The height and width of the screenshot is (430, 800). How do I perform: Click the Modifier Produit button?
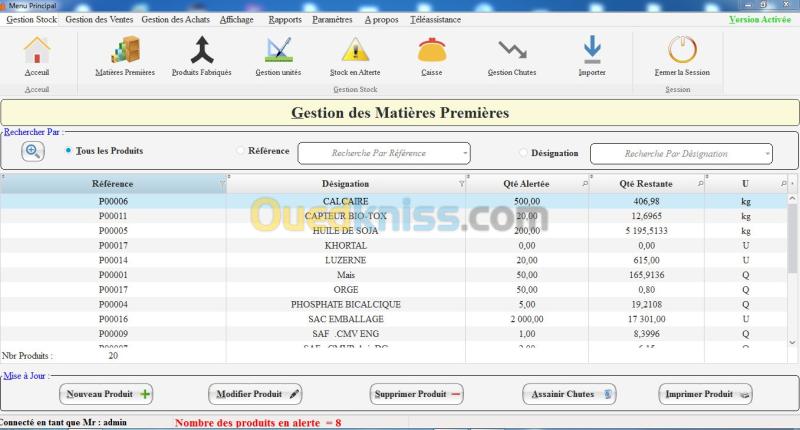(x=255, y=394)
